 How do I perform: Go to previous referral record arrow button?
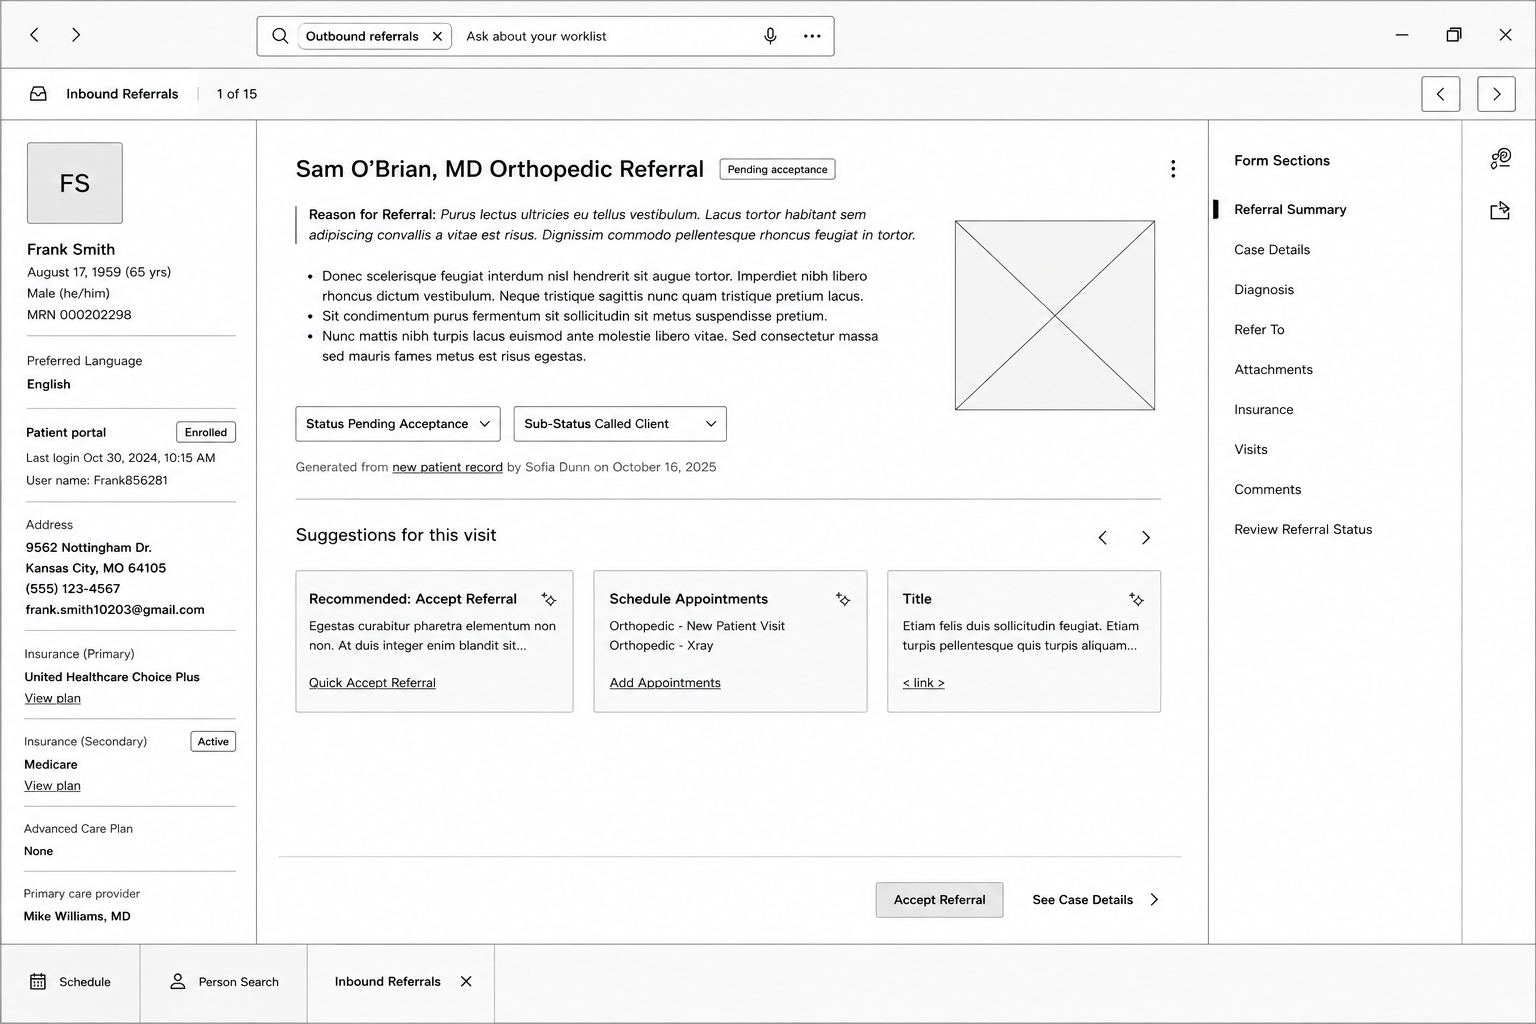click(x=1440, y=94)
